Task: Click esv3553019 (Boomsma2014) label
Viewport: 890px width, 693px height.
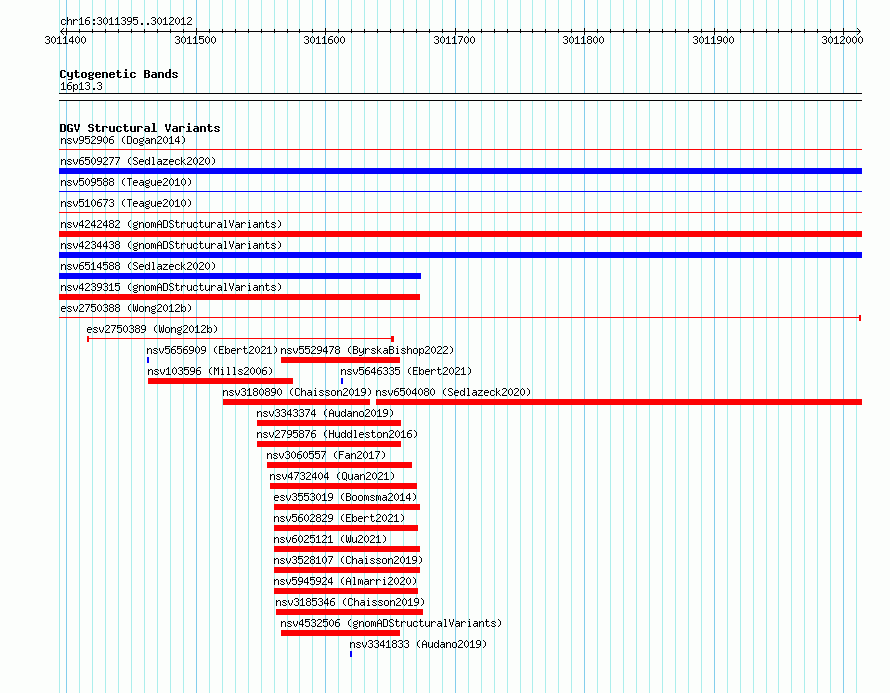Action: coord(345,497)
